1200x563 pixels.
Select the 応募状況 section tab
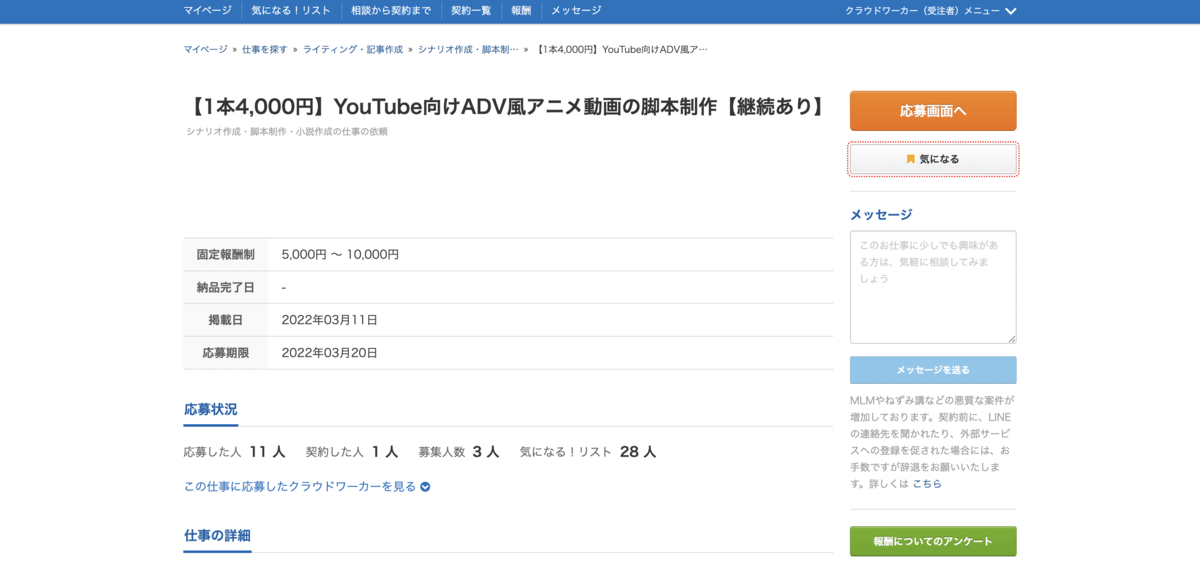click(x=210, y=409)
